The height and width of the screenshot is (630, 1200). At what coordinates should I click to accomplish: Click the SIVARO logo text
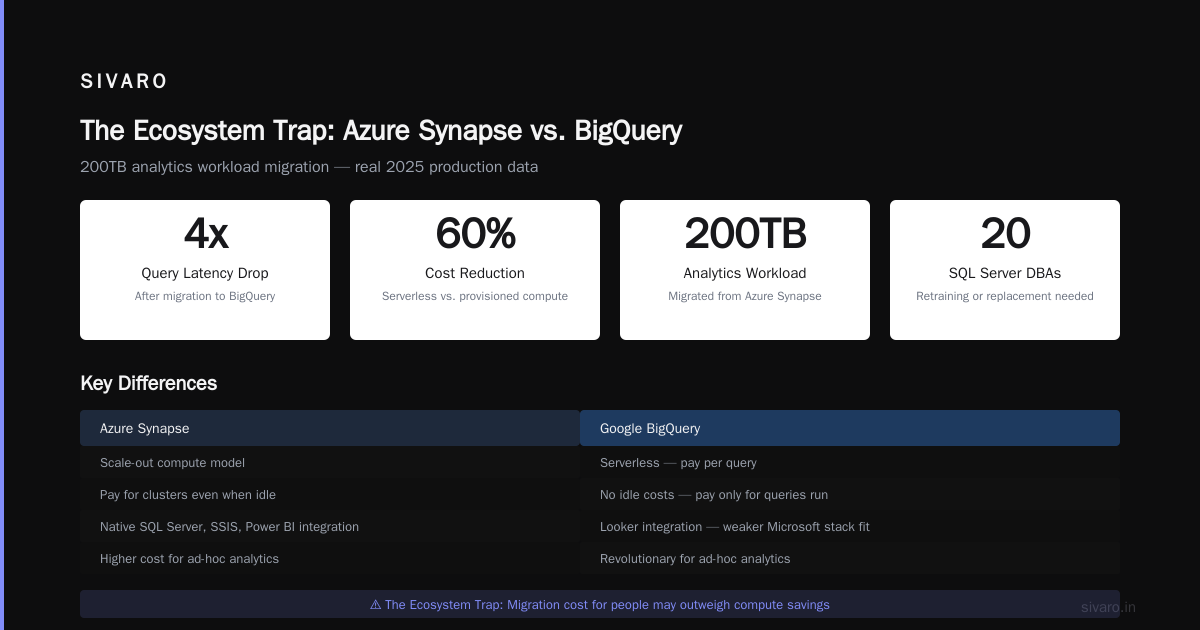(x=124, y=82)
